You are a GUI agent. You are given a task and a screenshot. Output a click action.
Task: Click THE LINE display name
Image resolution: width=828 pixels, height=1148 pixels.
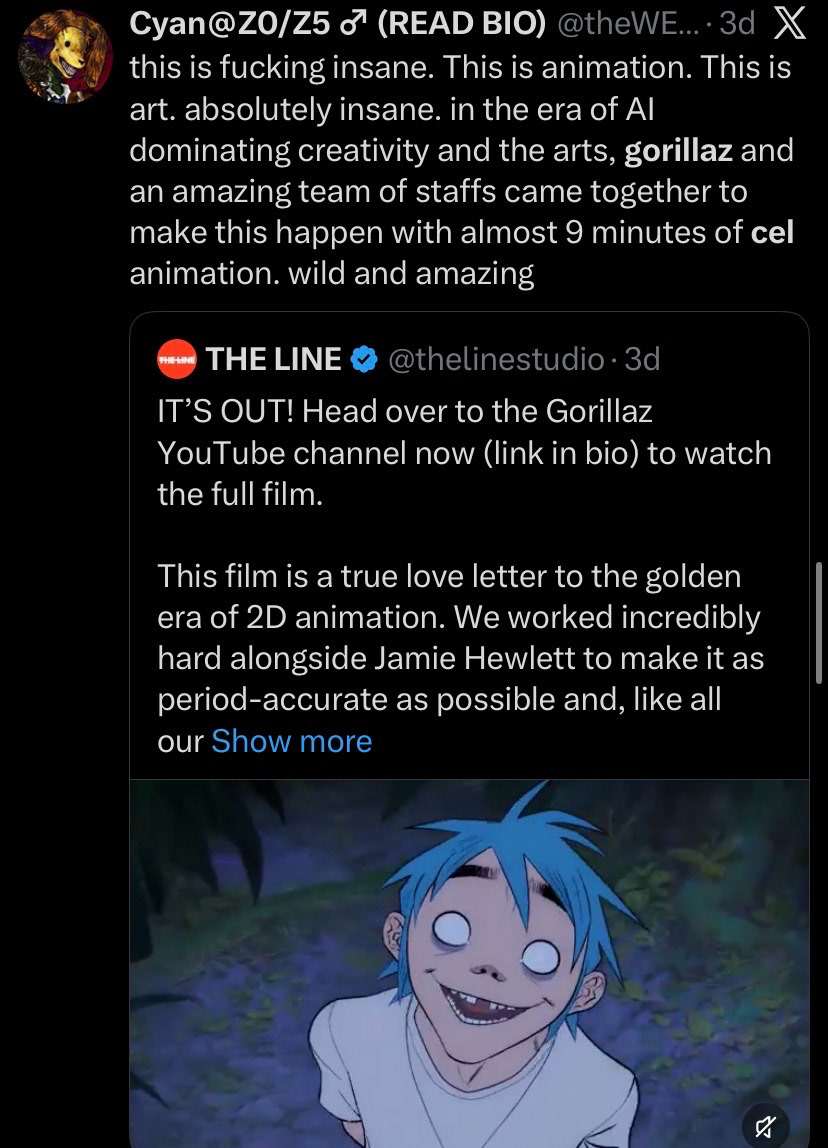click(x=274, y=360)
